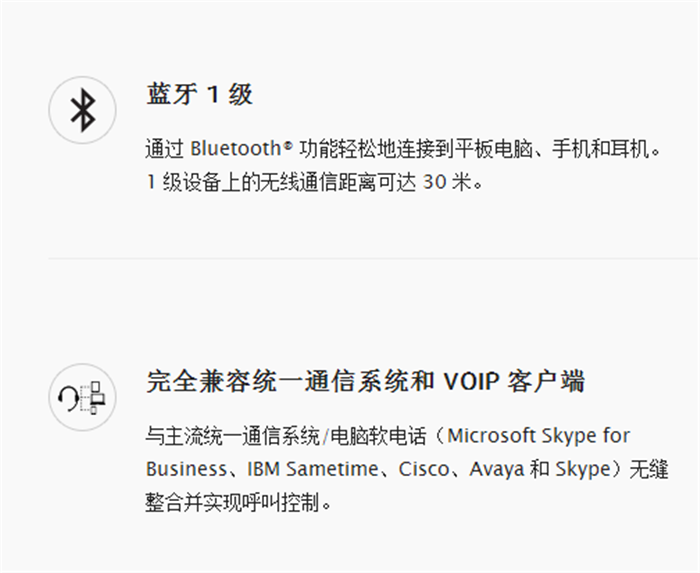Click the Avaya name in the paragraph
Image resolution: width=700 pixels, height=573 pixels.
496,469
